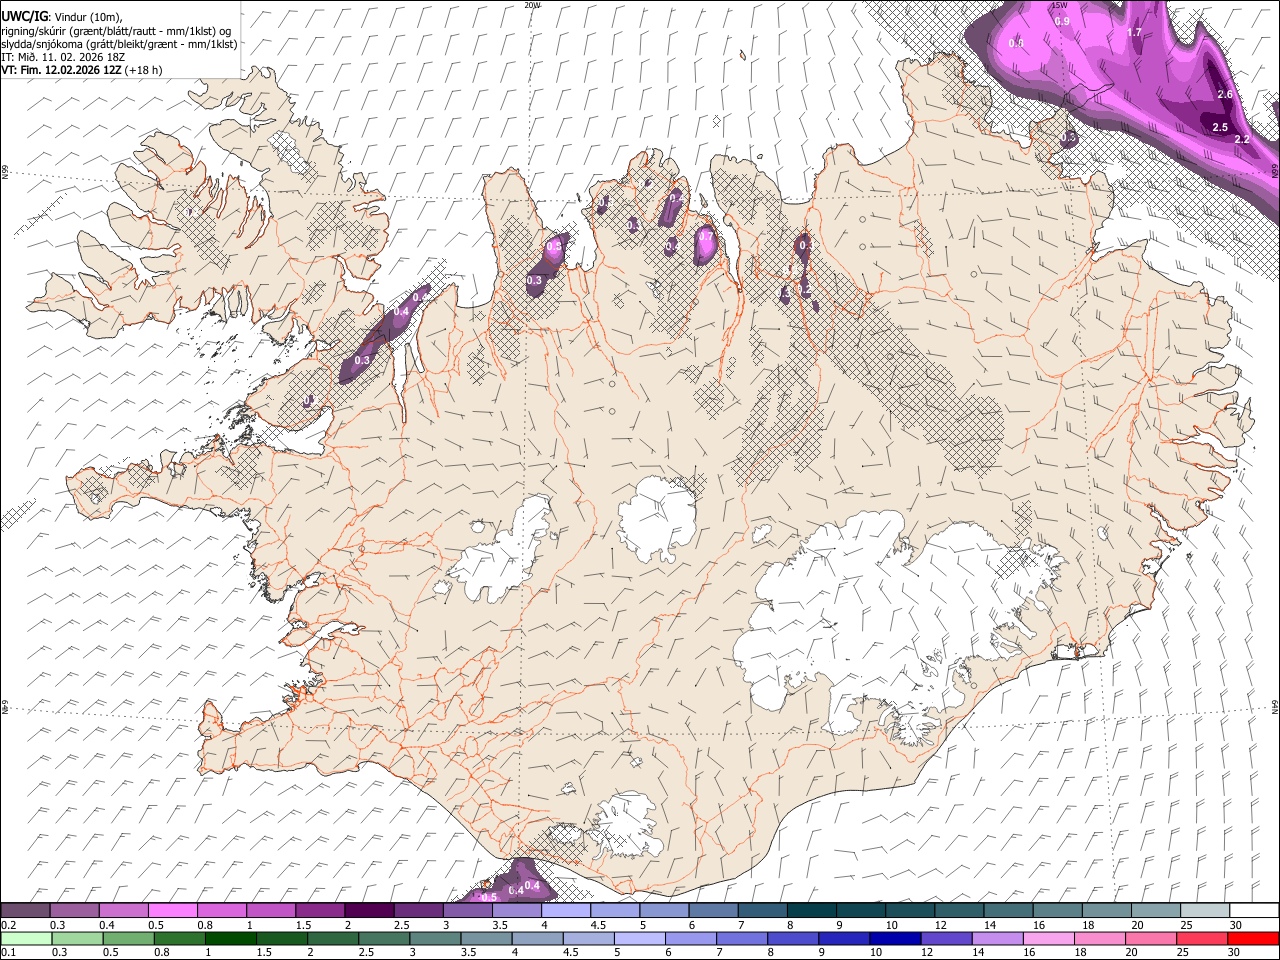
Task: Click the Mýrdalsjökull glacier near the south coast
Action: tap(625, 825)
